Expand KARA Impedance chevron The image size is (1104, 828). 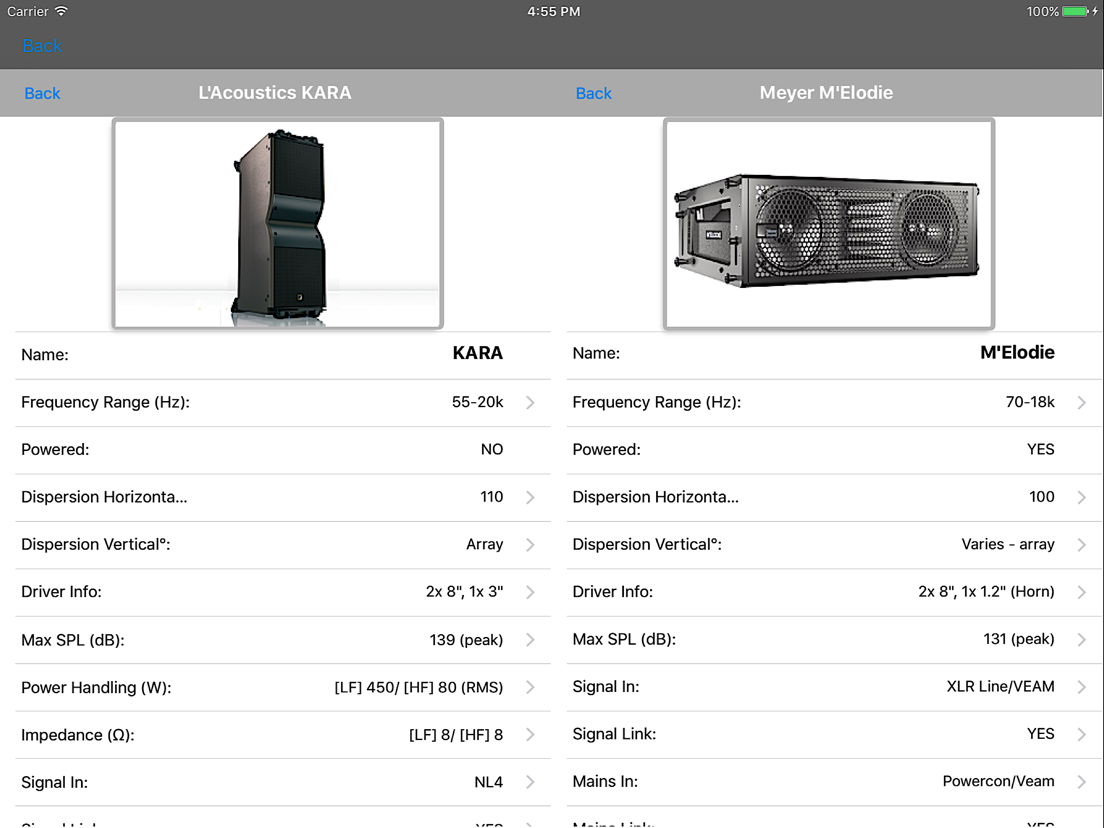click(530, 734)
